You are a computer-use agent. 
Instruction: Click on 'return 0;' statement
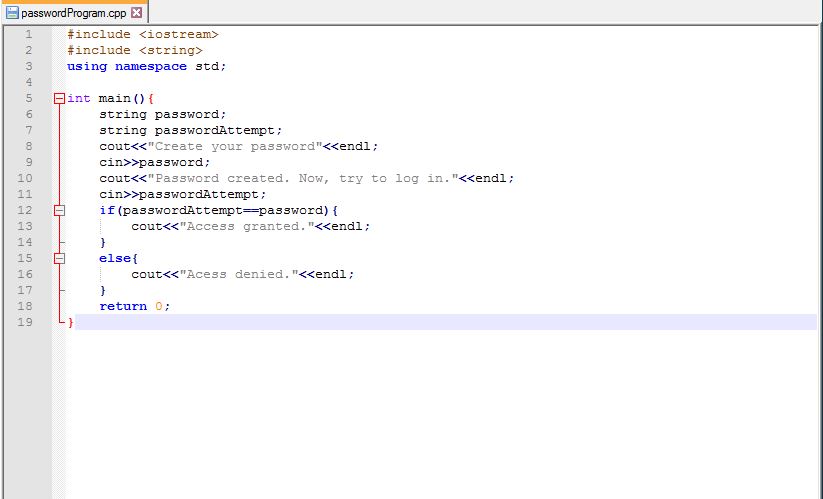tap(135, 306)
